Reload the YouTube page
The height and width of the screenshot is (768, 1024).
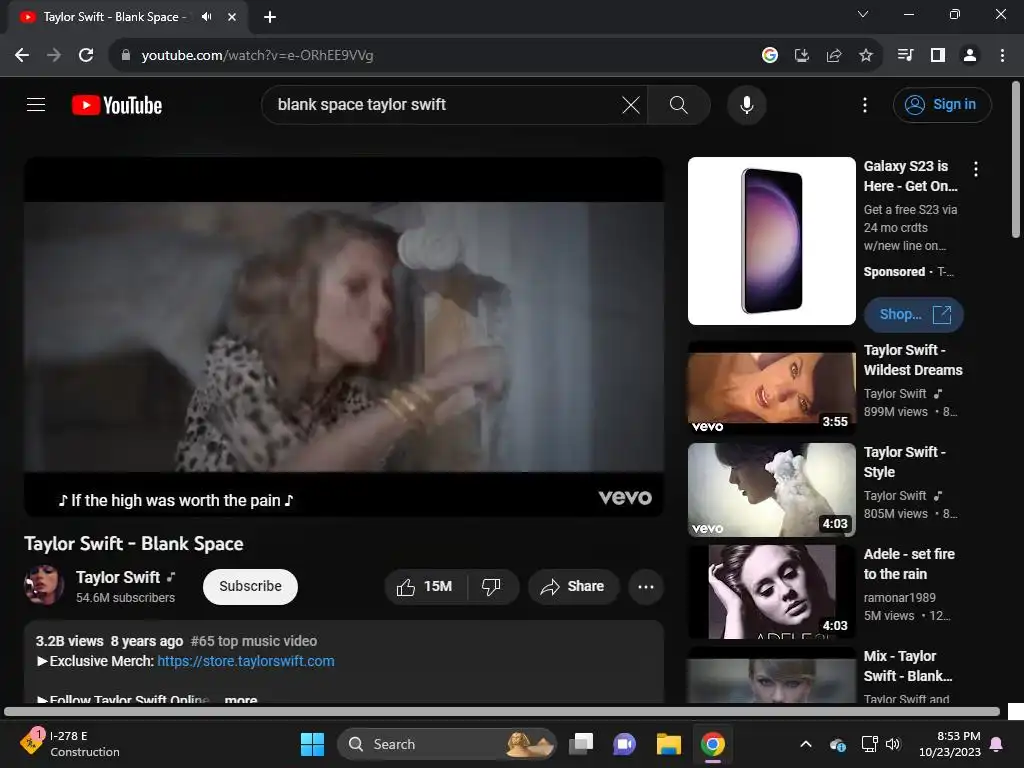[86, 56]
